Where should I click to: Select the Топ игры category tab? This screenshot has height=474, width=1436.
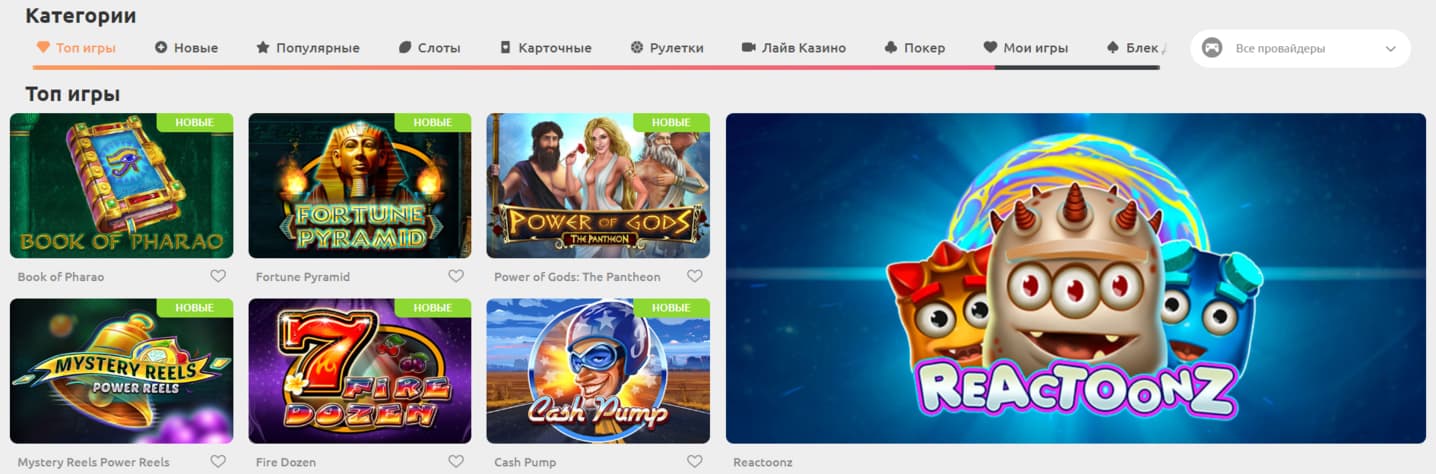coord(76,47)
